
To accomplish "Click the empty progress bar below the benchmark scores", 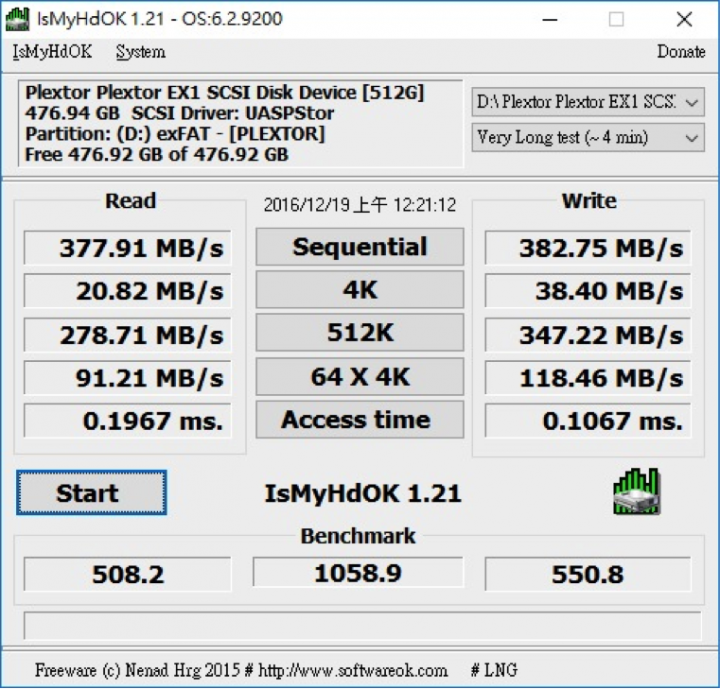I will coord(362,626).
